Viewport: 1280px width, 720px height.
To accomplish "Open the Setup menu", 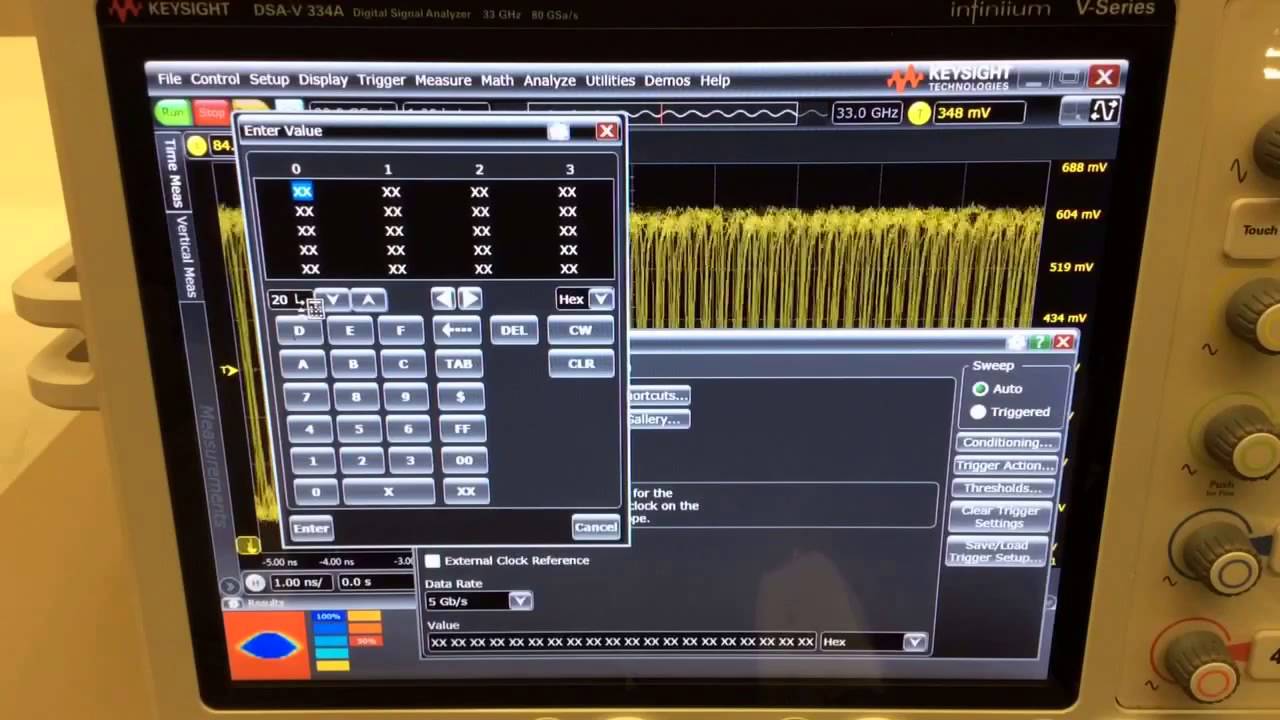I will coord(268,80).
